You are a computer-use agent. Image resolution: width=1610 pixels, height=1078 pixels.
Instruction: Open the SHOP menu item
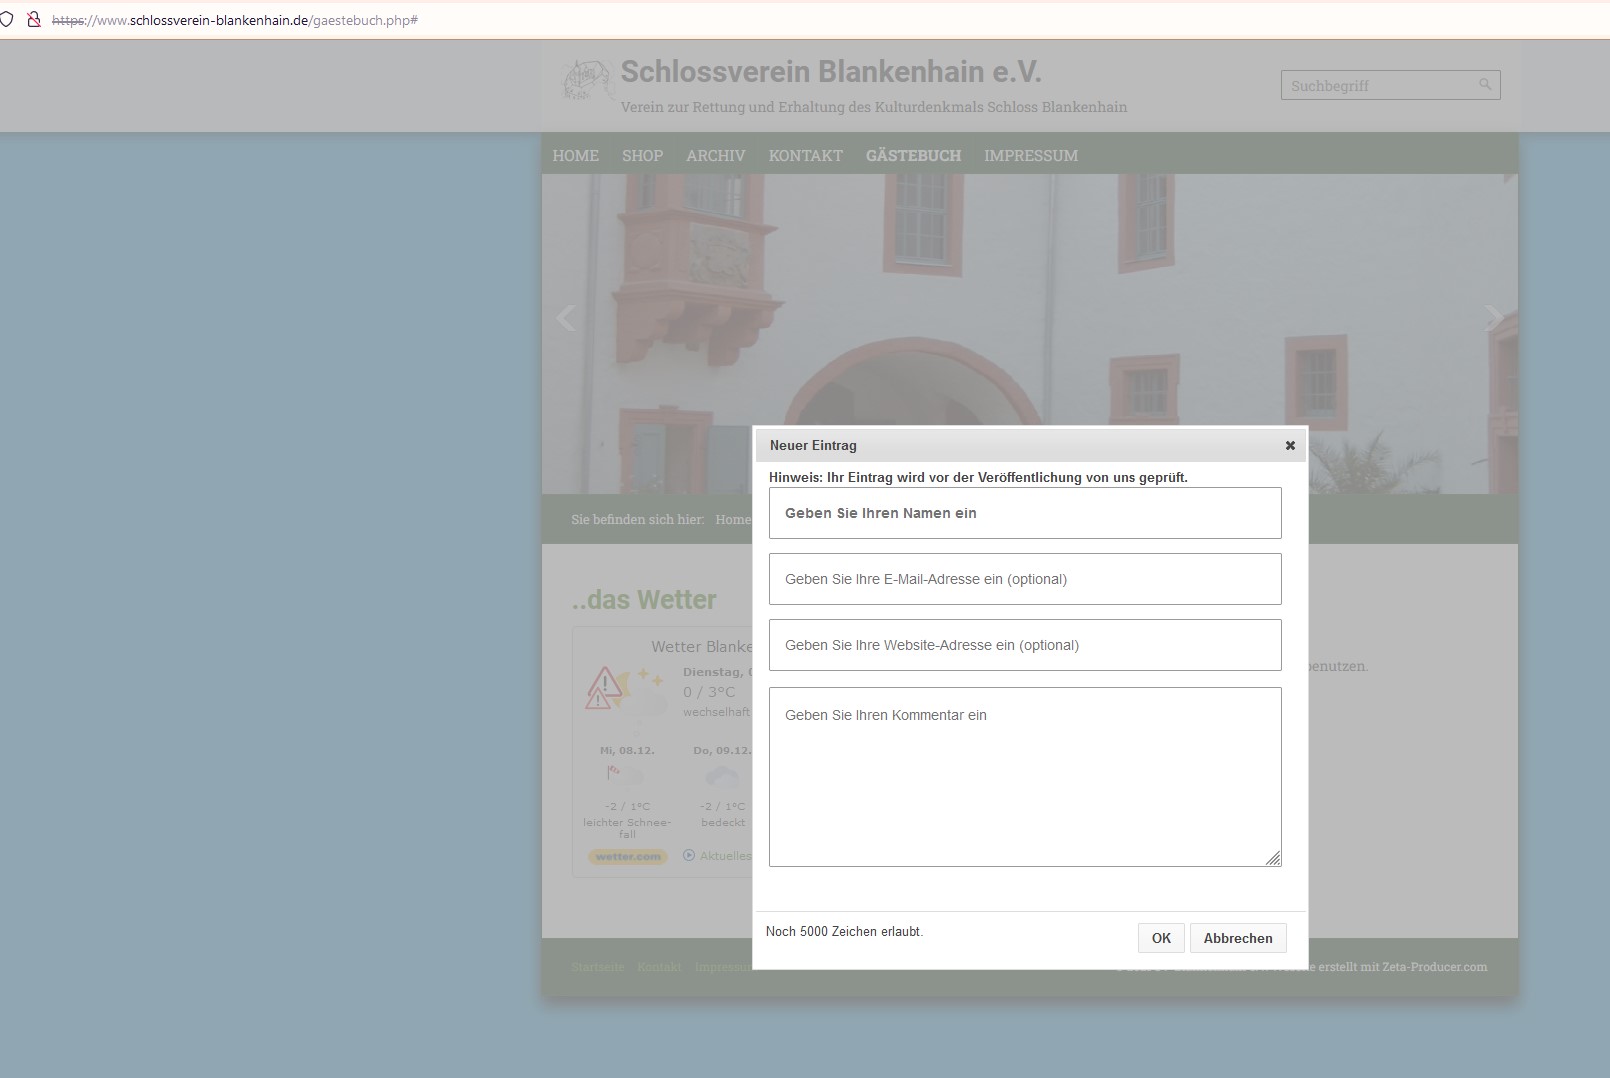coord(642,155)
